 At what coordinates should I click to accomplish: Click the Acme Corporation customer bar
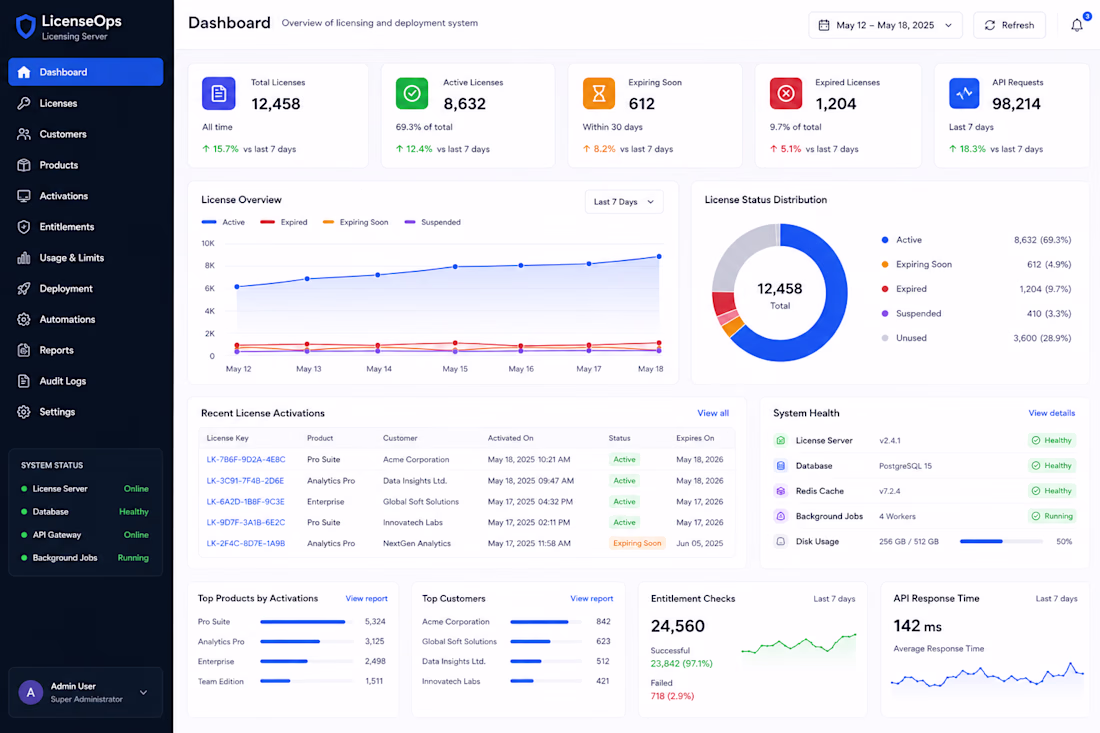[546, 621]
